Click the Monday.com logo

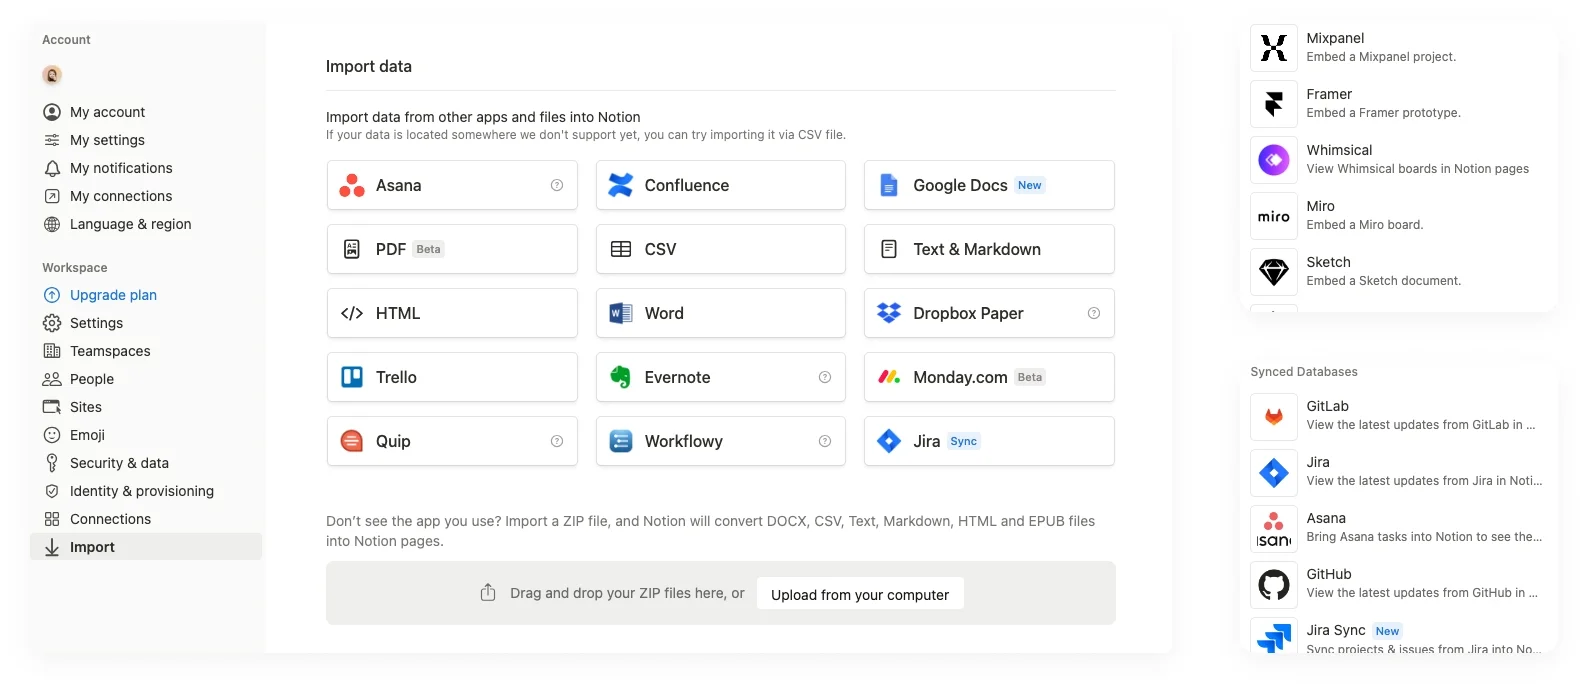point(889,377)
